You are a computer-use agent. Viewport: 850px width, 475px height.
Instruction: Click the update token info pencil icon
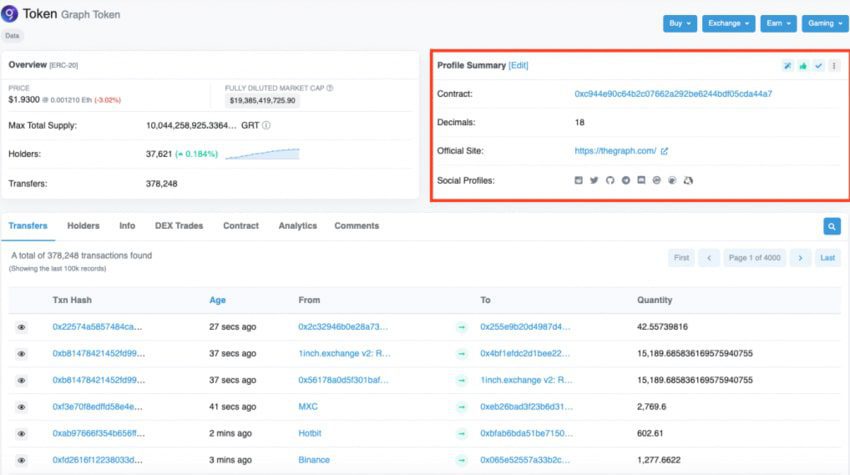[x=787, y=66]
